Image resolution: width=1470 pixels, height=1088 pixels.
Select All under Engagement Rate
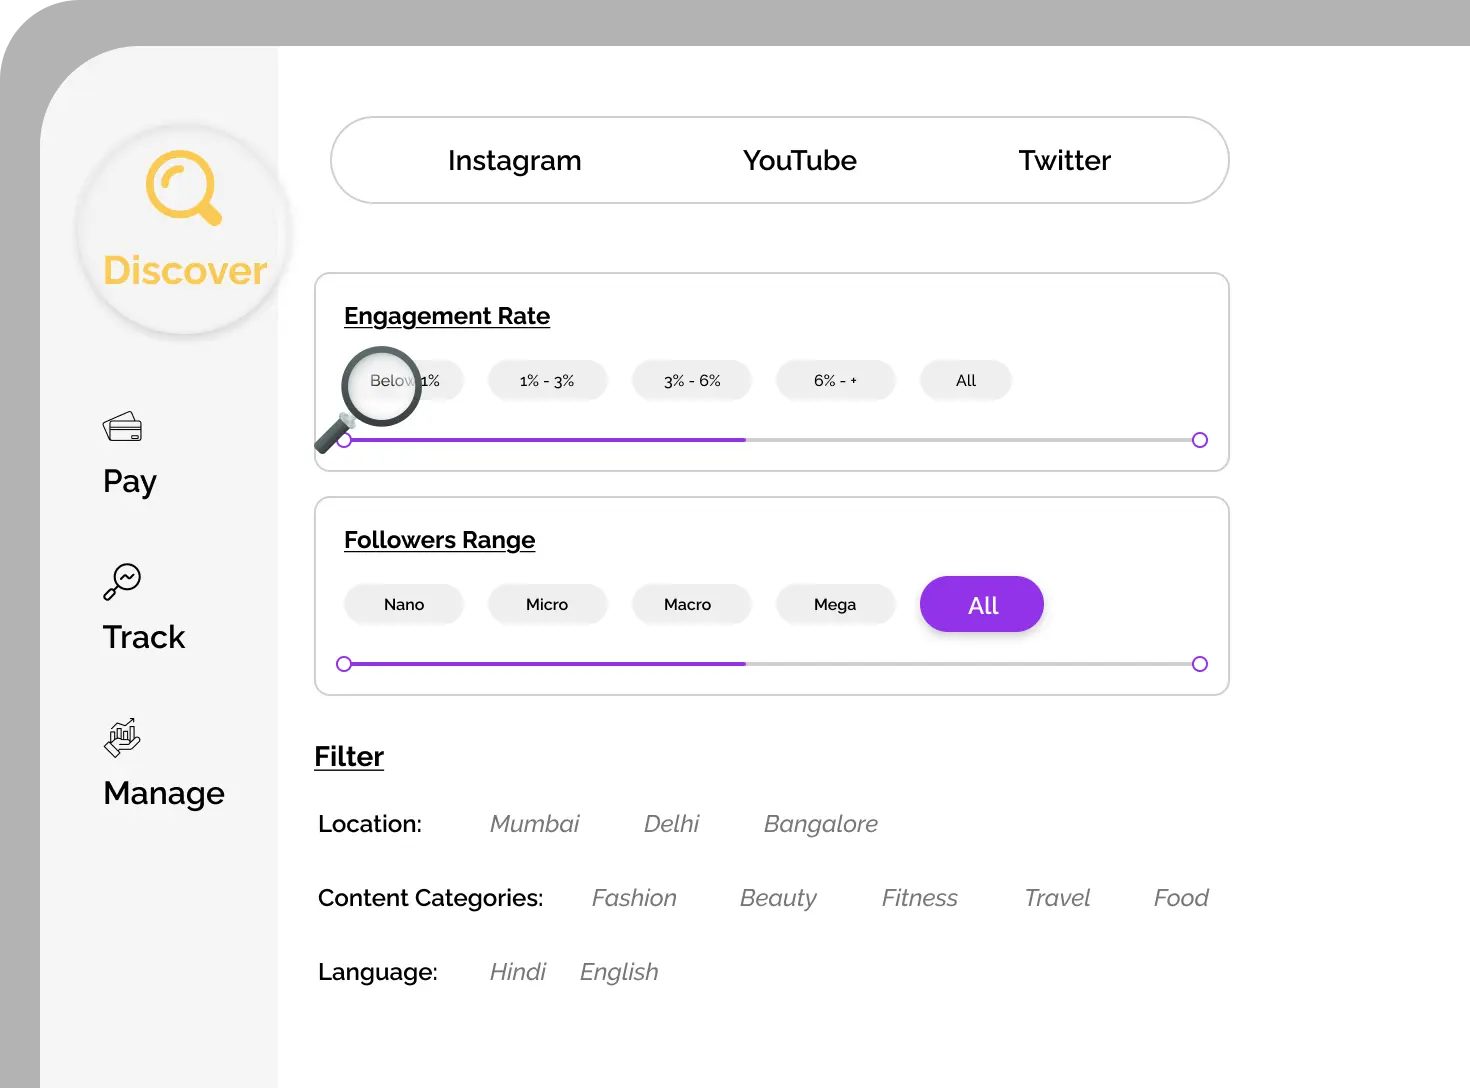click(x=965, y=381)
